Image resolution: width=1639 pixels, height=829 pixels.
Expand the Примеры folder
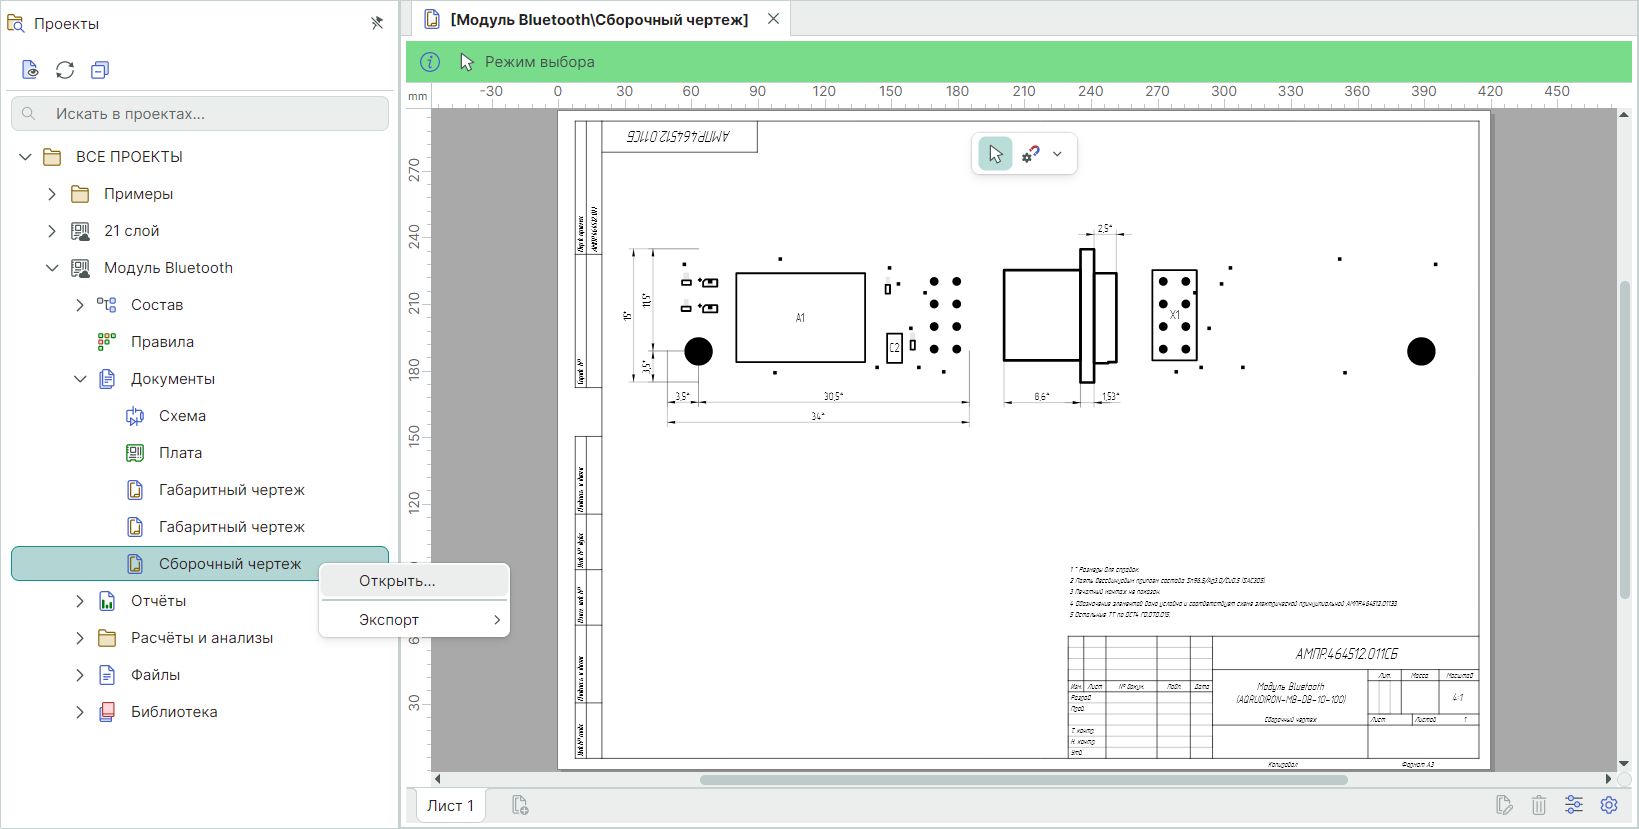point(52,194)
